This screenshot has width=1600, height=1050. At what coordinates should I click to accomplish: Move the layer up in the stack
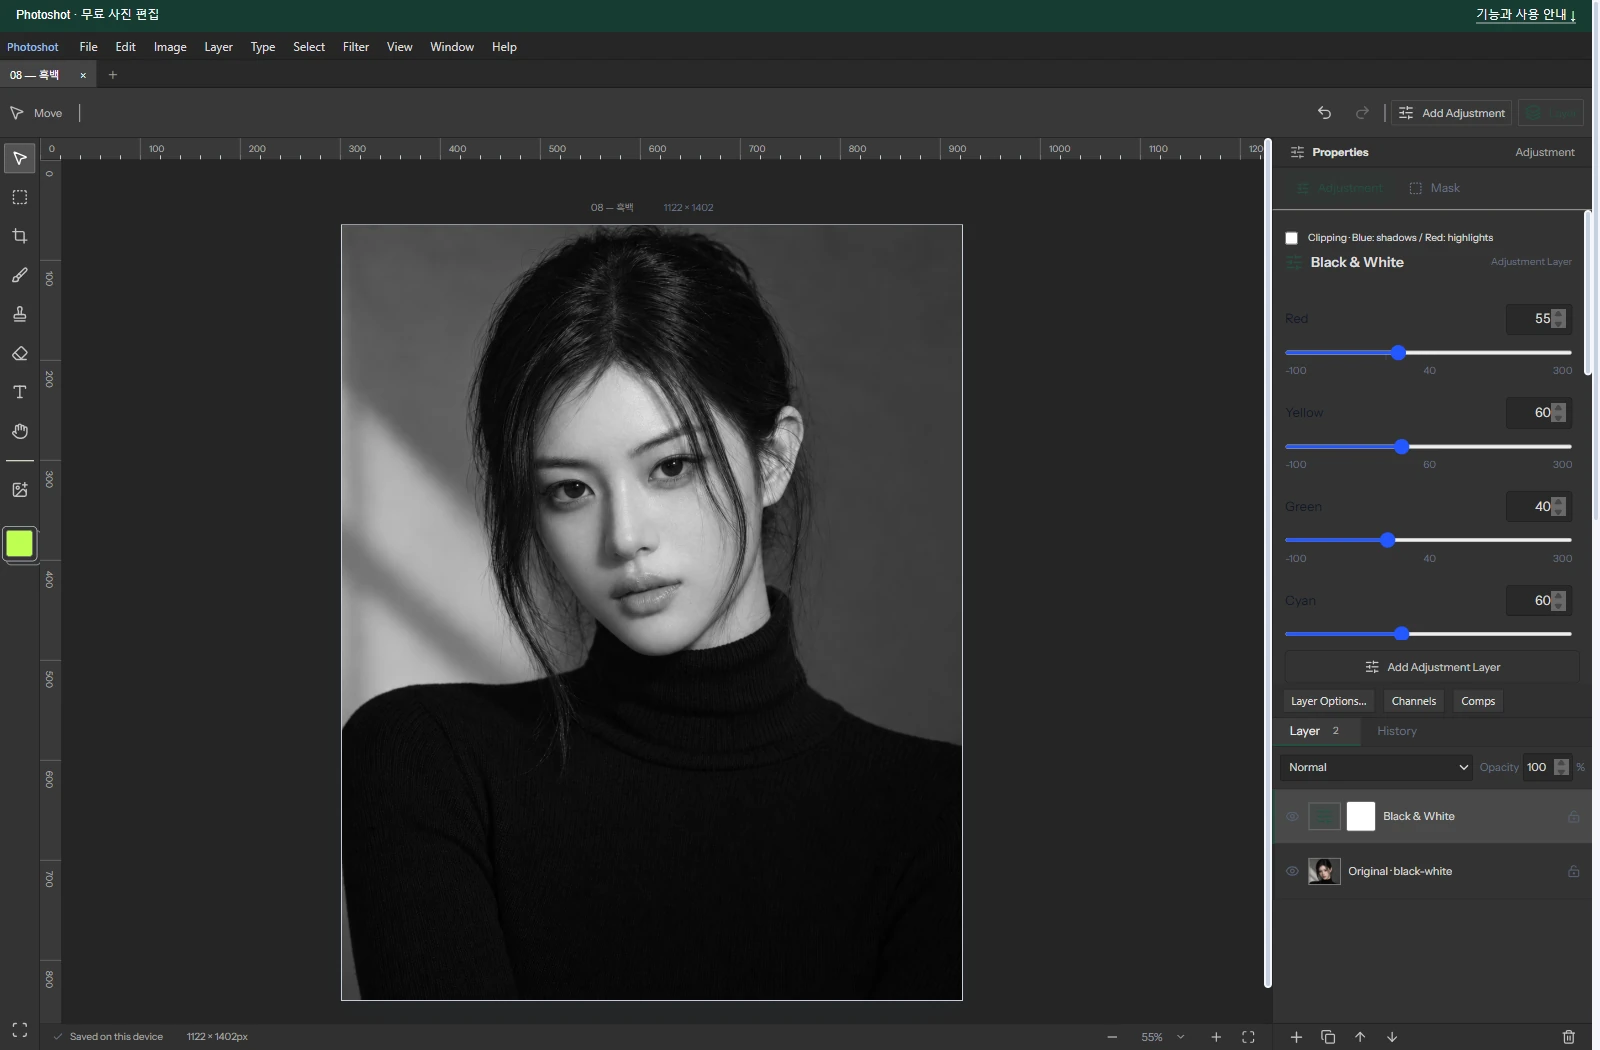[1360, 1037]
